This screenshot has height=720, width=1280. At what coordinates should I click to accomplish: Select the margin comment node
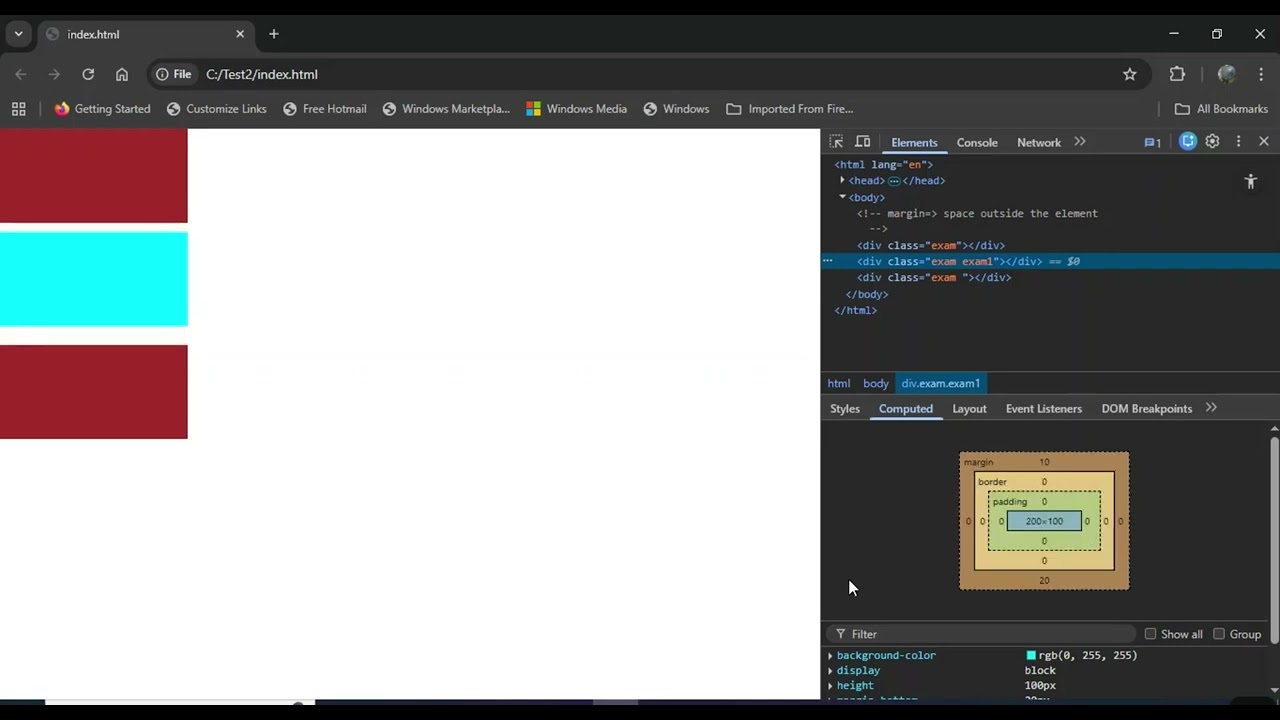[977, 221]
